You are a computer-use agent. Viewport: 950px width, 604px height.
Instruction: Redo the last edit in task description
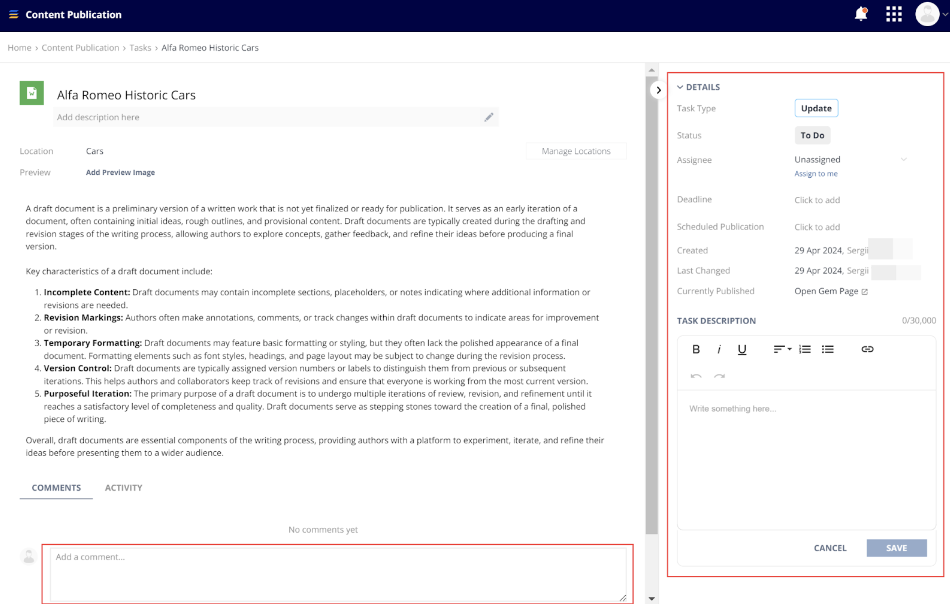(719, 376)
